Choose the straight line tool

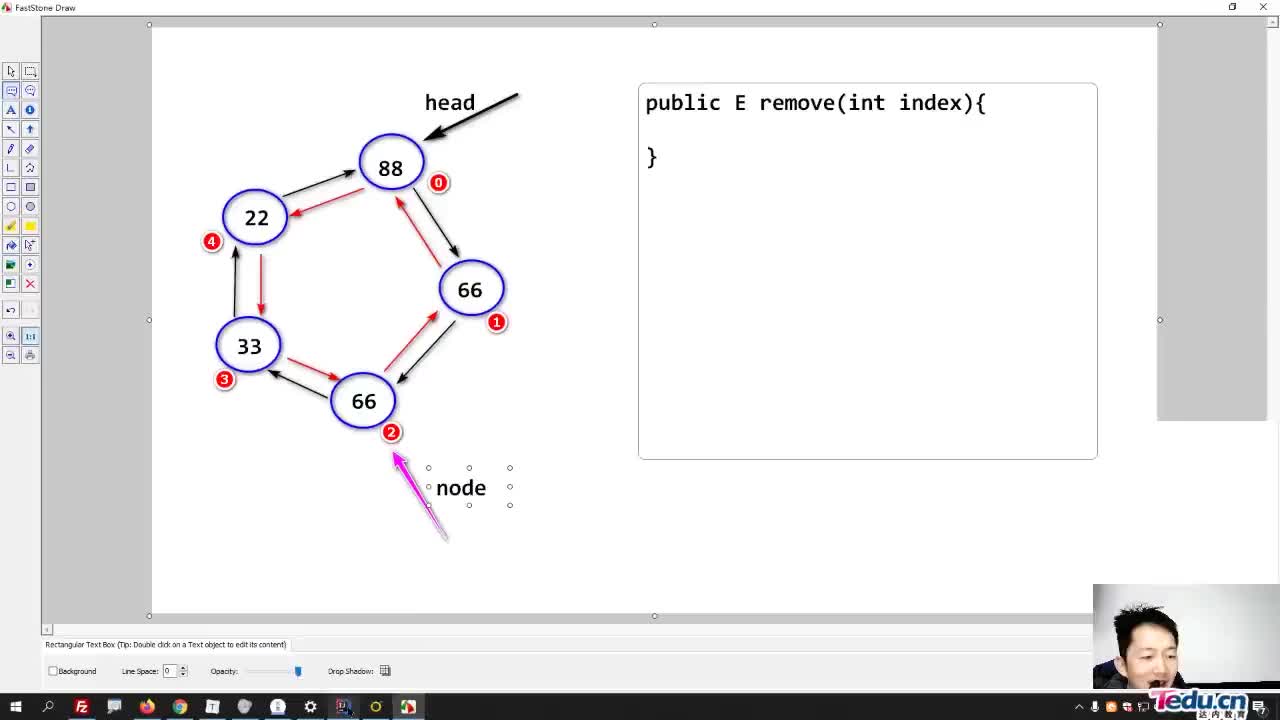(11, 168)
